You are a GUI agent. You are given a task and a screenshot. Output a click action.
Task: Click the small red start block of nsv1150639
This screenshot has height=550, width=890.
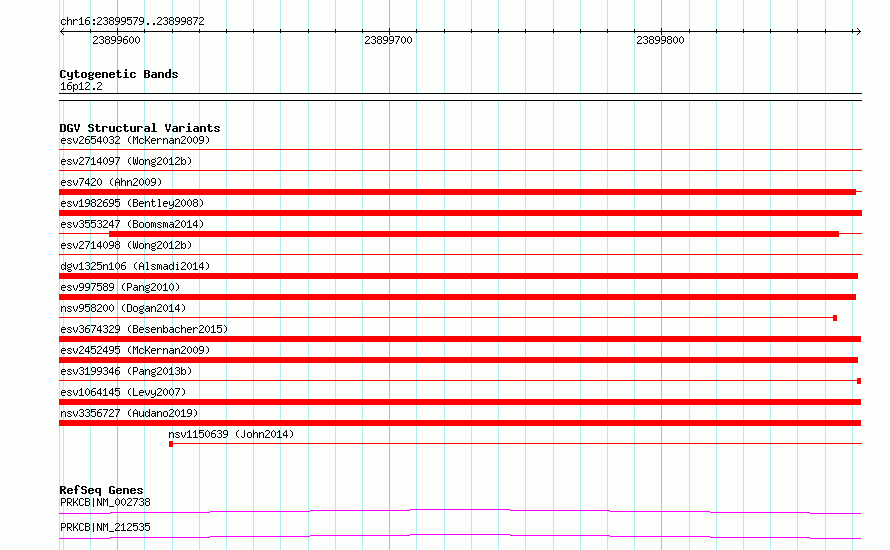tap(171, 444)
